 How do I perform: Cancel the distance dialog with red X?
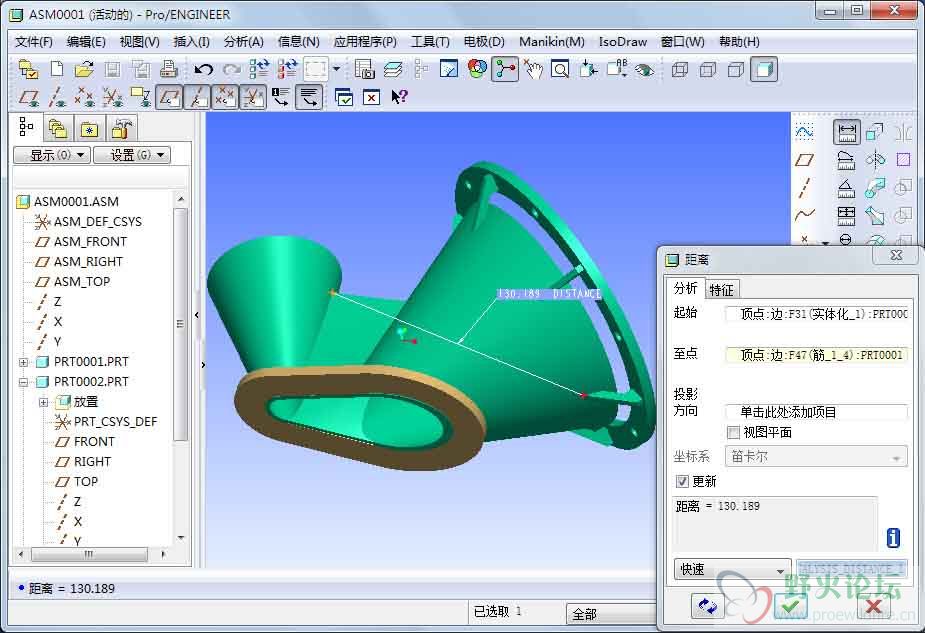874,606
